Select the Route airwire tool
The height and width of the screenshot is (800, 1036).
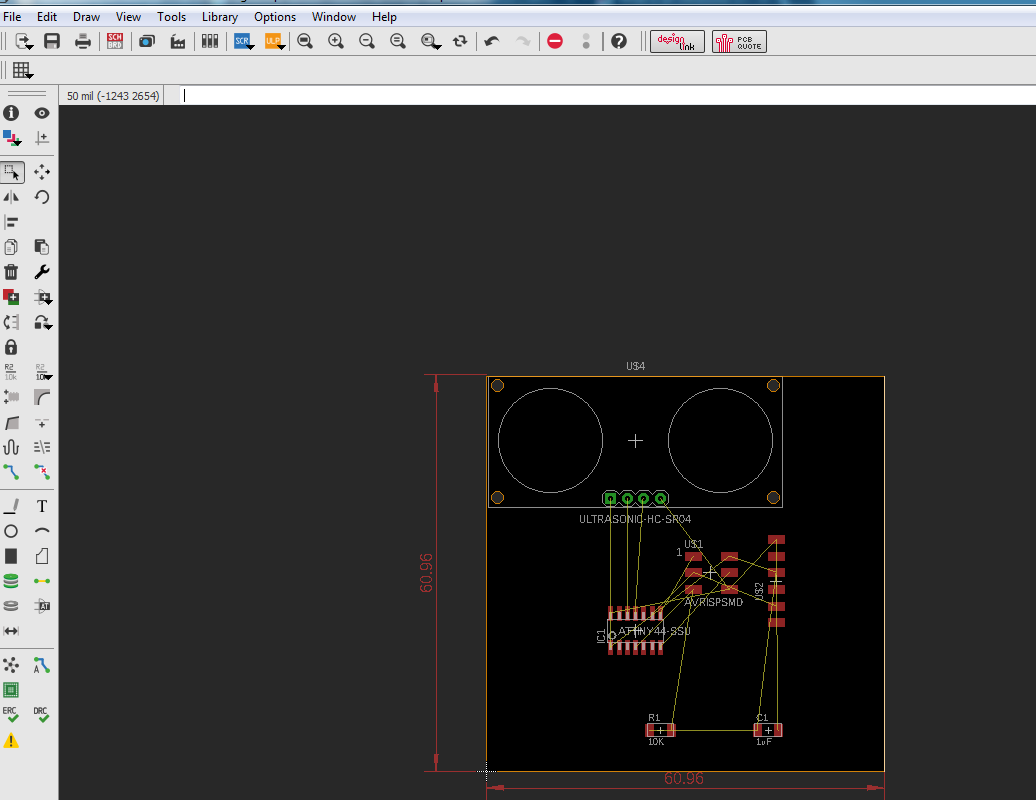coord(11,471)
